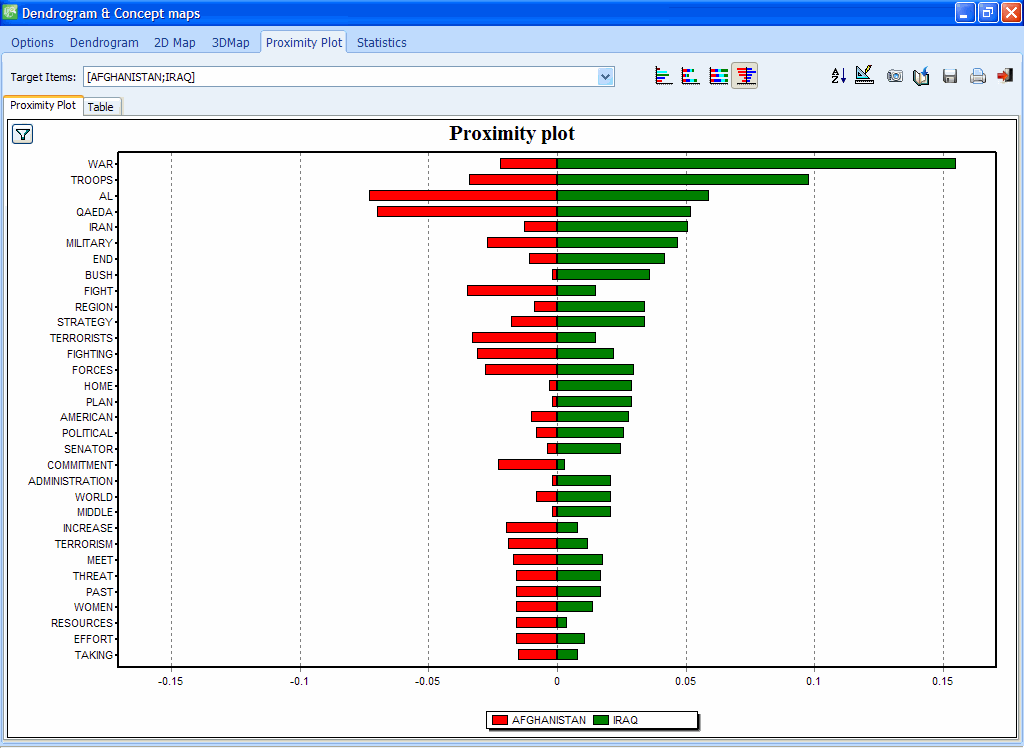Open the Statistics tab
Screen dimensions: 1024x748
[381, 43]
